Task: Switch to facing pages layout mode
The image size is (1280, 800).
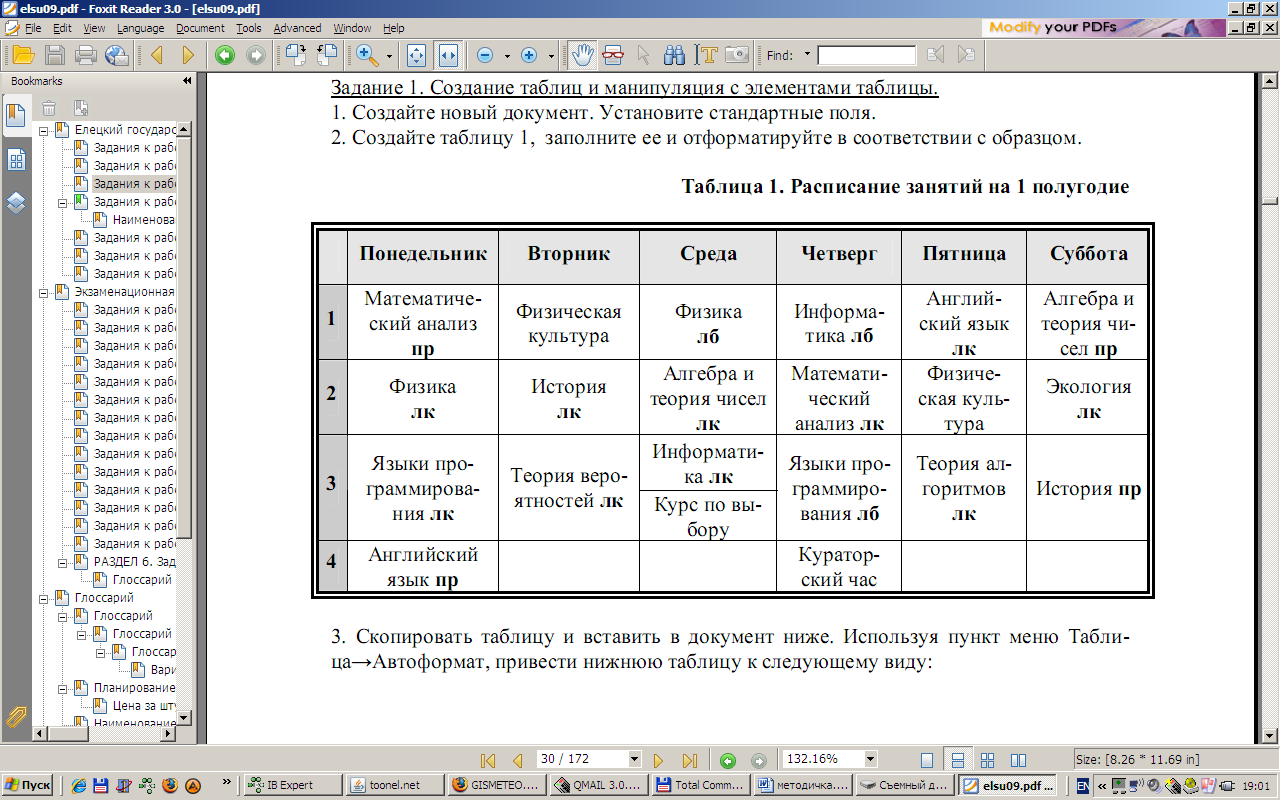Action: pos(1018,760)
